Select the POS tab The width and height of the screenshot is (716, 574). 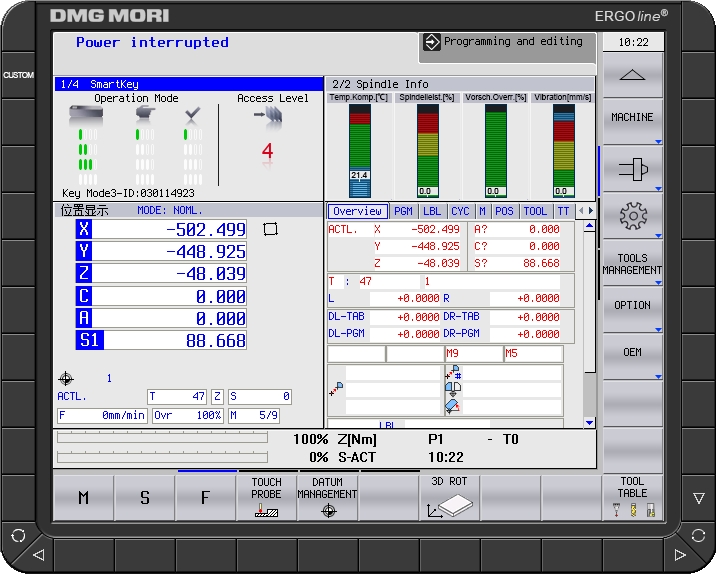tap(504, 211)
